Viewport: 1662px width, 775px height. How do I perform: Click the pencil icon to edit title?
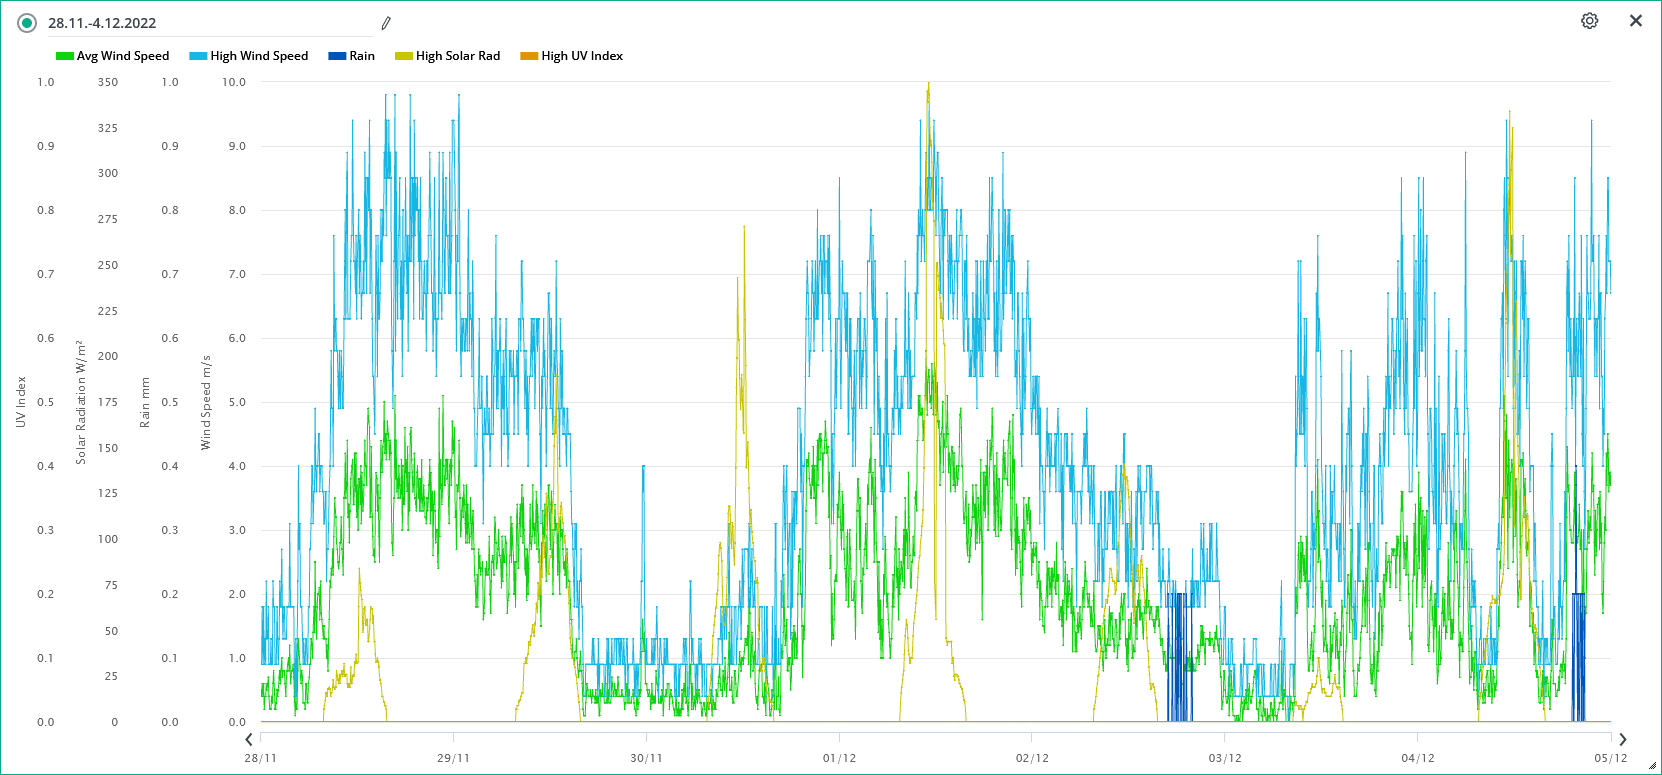pyautogui.click(x=386, y=23)
